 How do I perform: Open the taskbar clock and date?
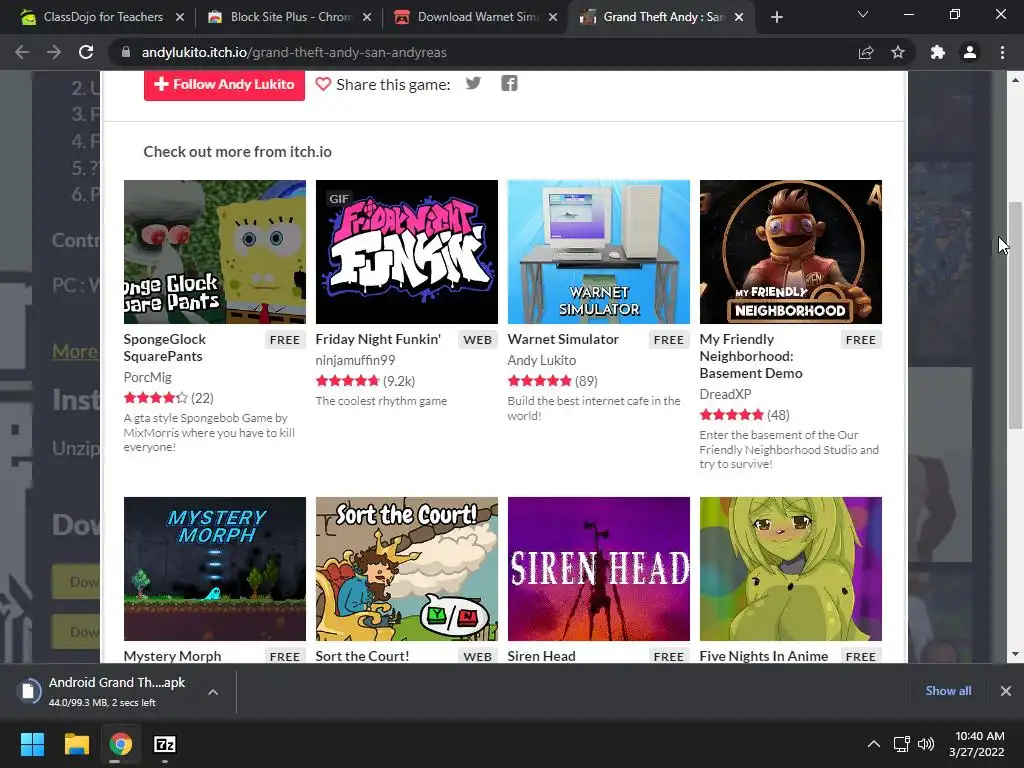pos(977,744)
